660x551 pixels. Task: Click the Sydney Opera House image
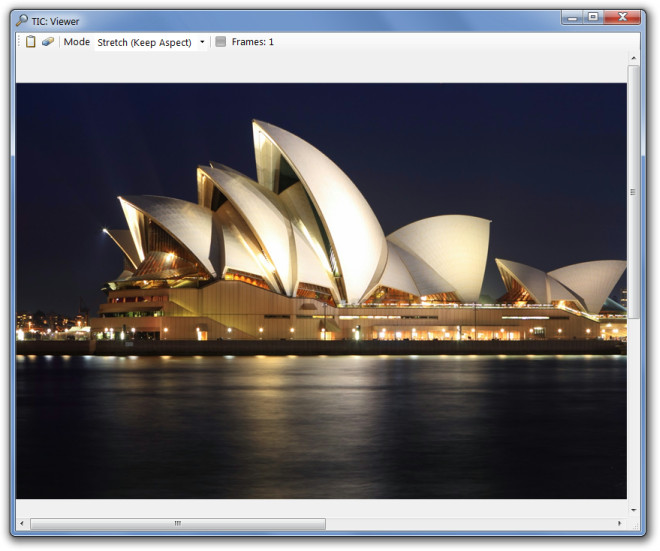tap(321, 291)
